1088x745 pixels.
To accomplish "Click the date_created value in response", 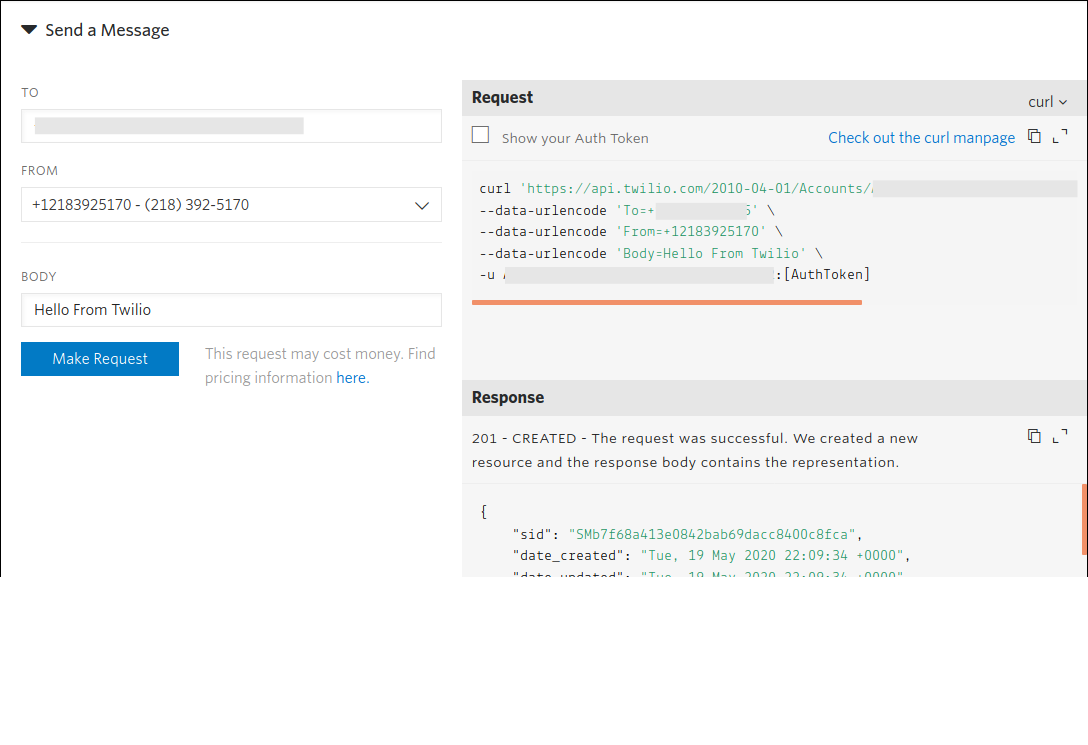I will [772, 556].
